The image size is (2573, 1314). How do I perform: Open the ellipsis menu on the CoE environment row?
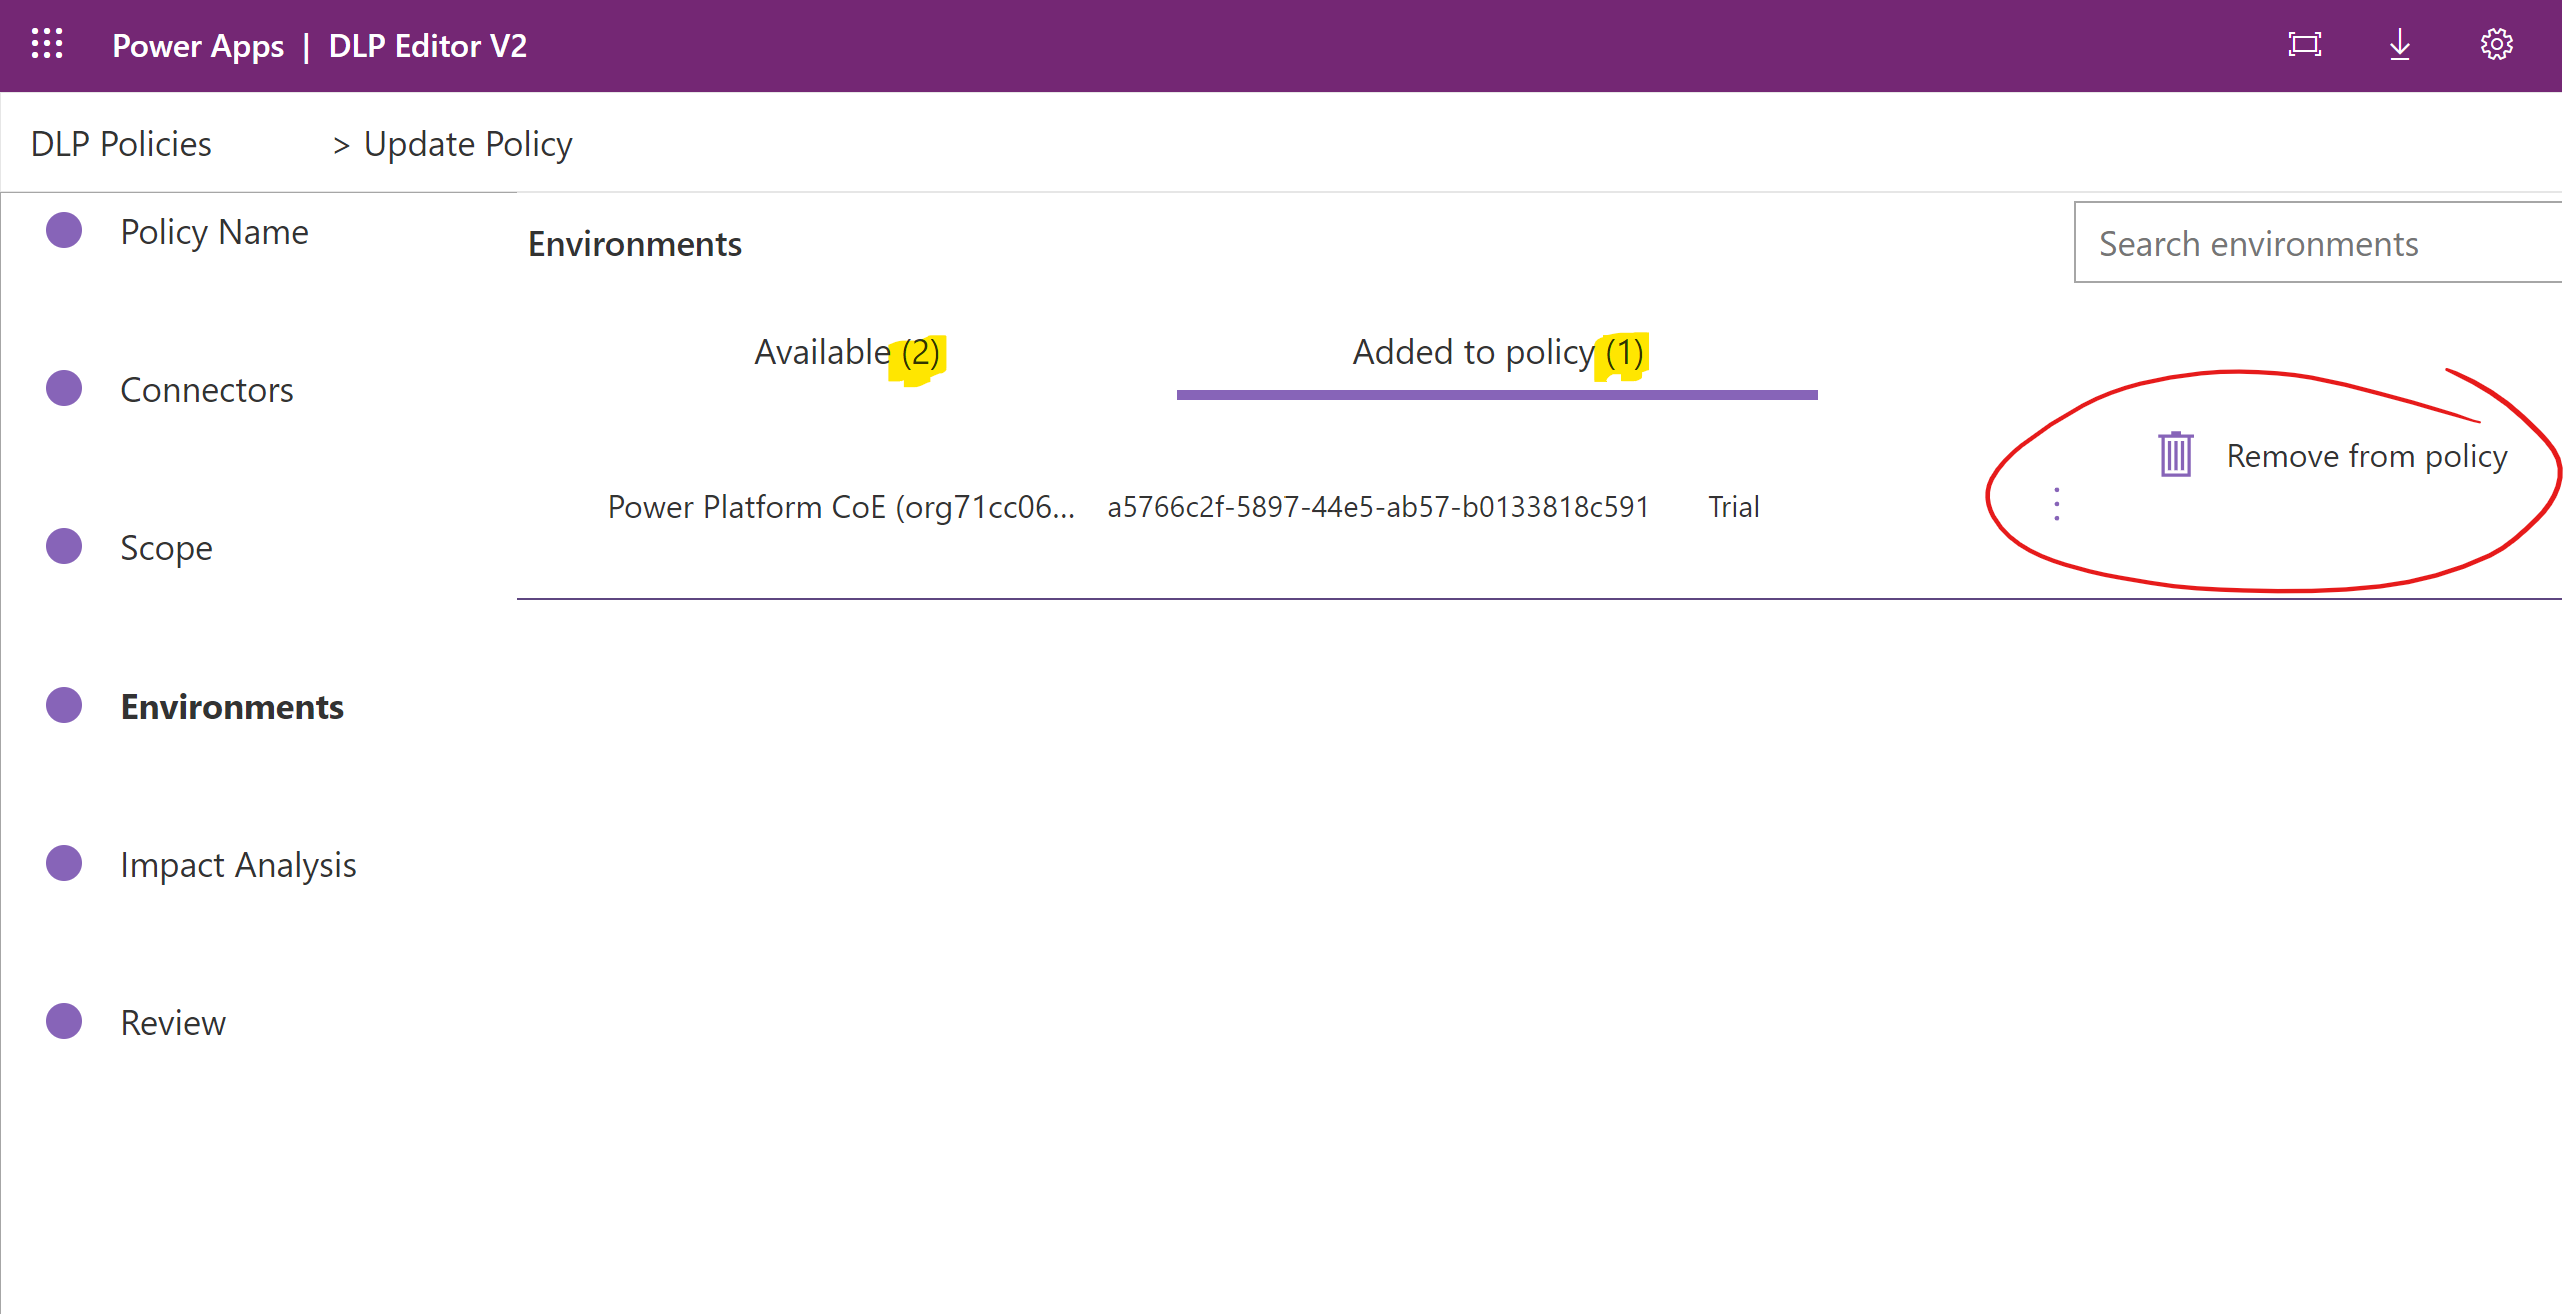click(x=2056, y=505)
